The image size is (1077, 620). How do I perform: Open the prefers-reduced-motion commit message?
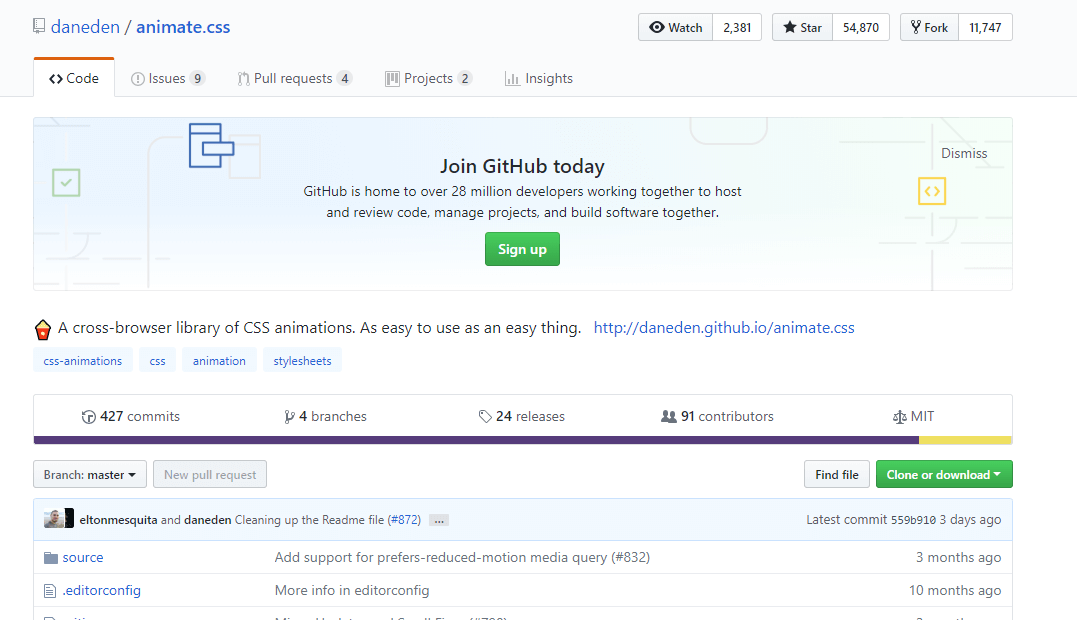(x=462, y=558)
